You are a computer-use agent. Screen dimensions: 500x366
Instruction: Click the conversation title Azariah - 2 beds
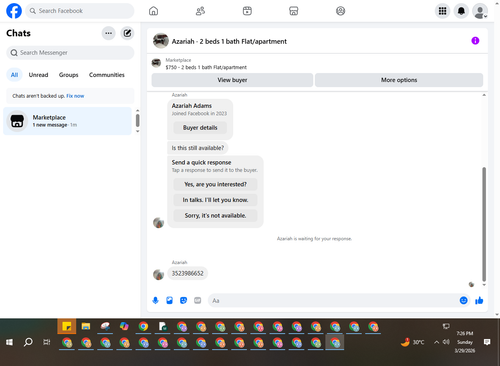pyautogui.click(x=229, y=41)
